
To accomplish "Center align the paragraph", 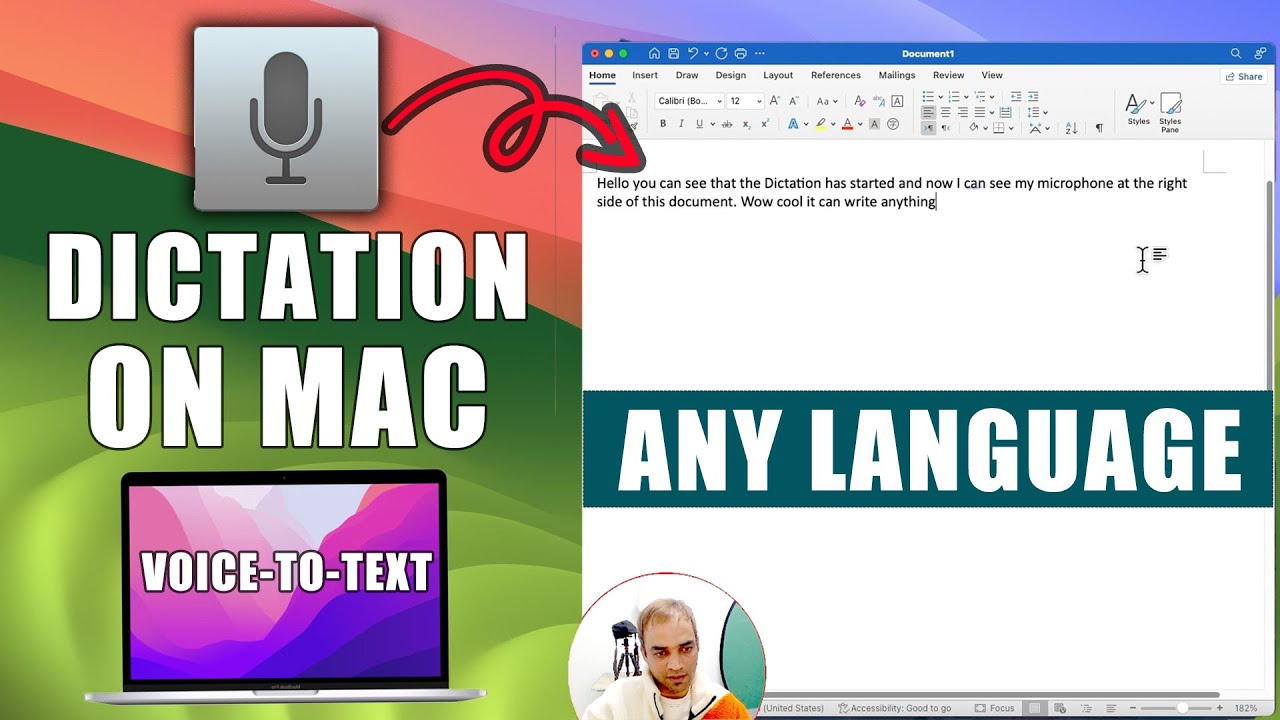I will tap(945, 112).
